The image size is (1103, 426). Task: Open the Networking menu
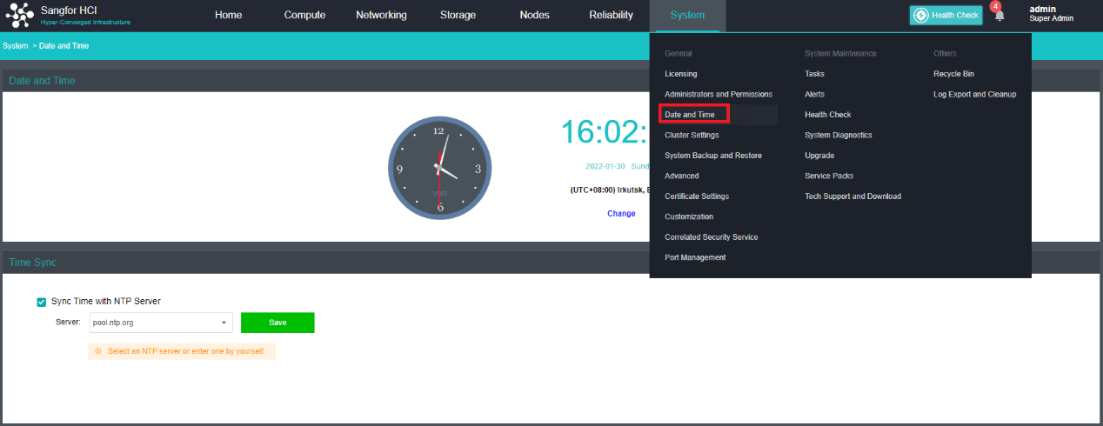coord(381,15)
